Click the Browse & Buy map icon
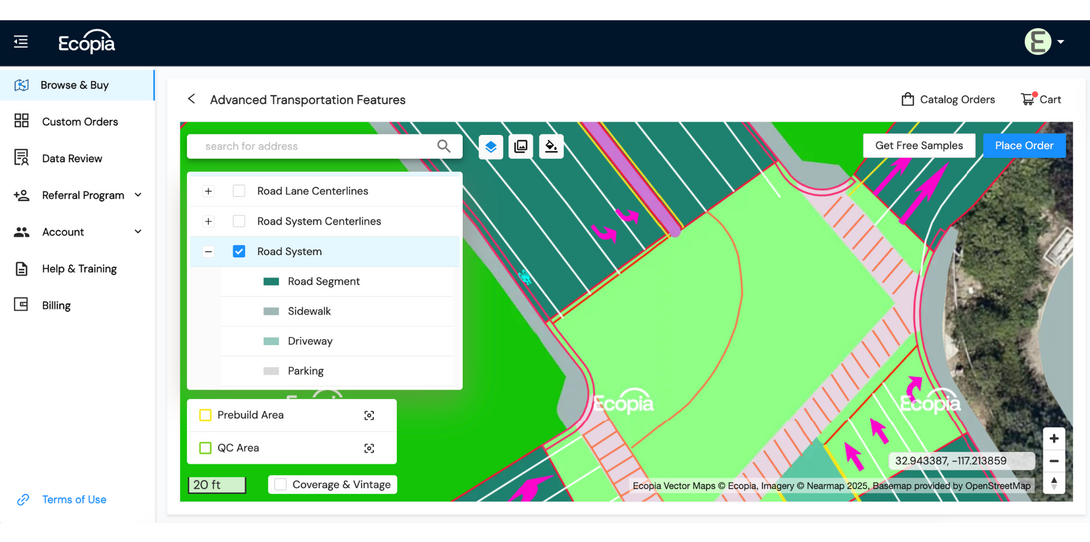This screenshot has height=542, width=1090. point(22,85)
